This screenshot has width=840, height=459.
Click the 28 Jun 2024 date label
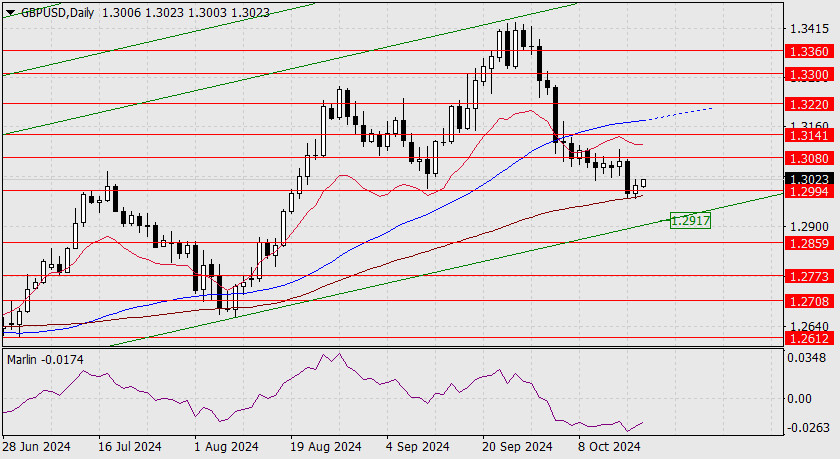[37, 447]
